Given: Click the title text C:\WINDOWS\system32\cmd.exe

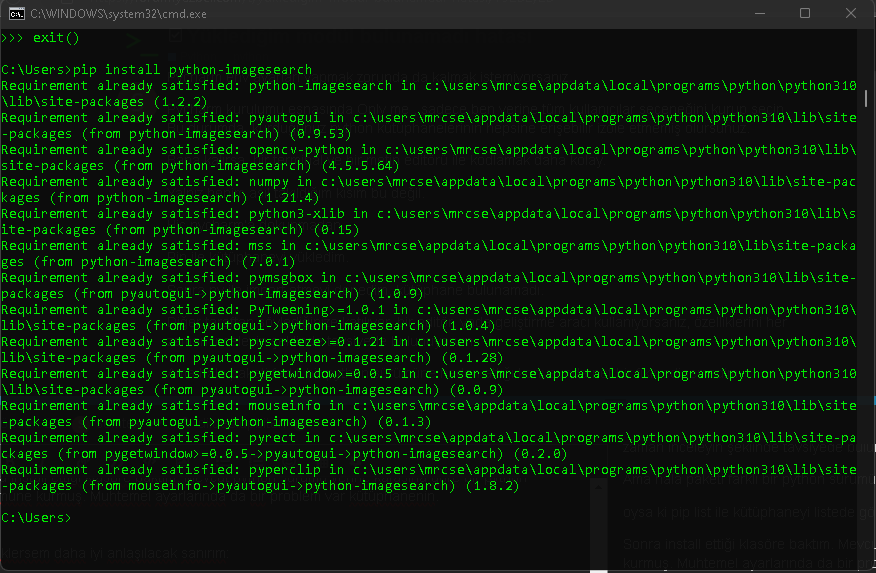Looking at the screenshot, I should coord(118,14).
